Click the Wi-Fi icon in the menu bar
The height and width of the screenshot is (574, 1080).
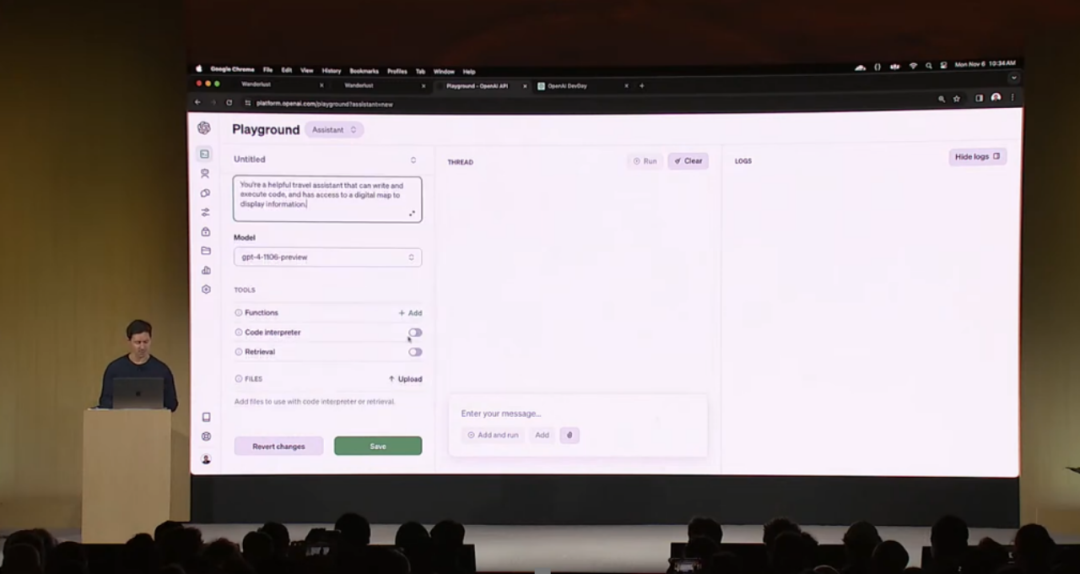pos(913,66)
